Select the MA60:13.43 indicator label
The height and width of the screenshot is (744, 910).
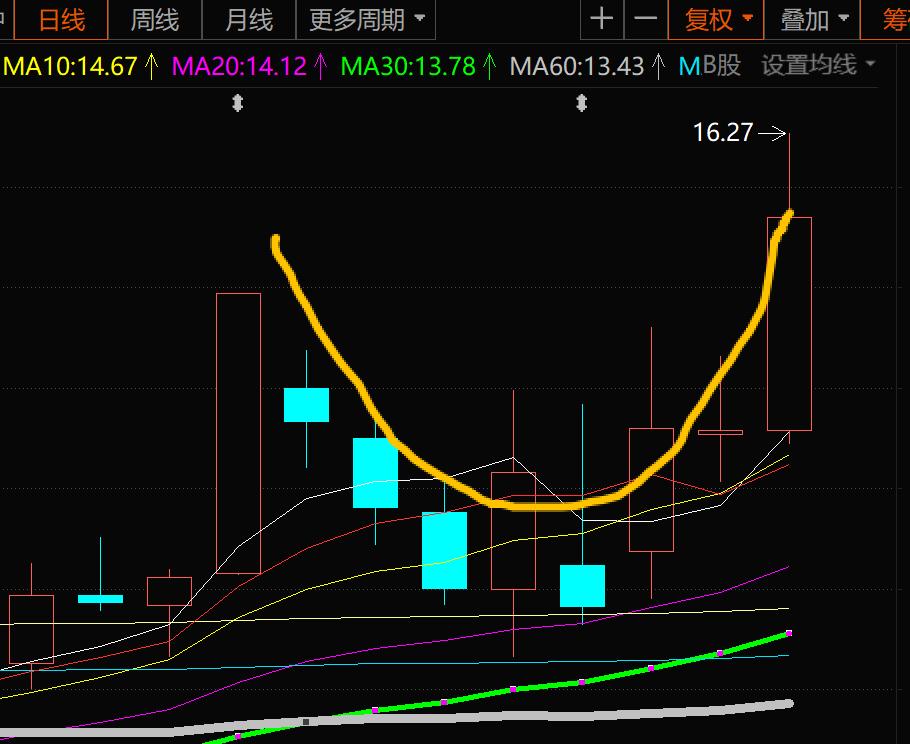click(x=577, y=66)
